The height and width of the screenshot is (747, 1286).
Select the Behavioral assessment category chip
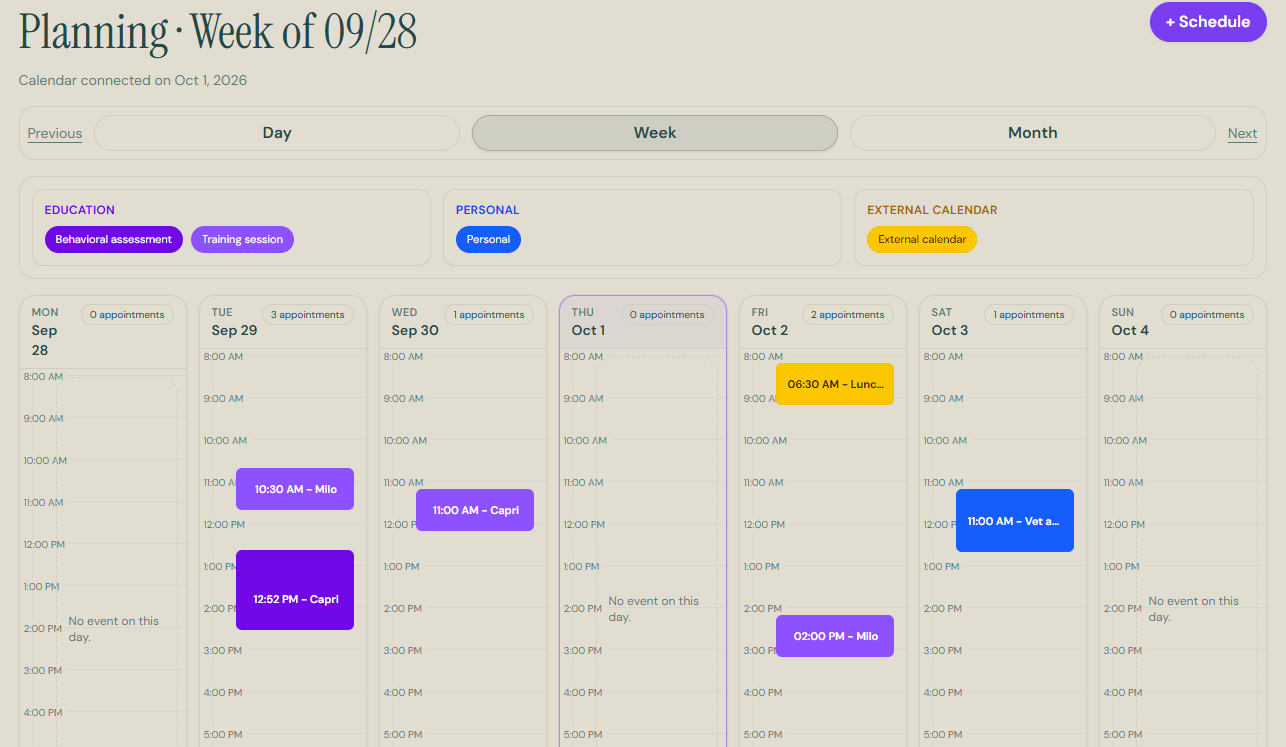[114, 240]
